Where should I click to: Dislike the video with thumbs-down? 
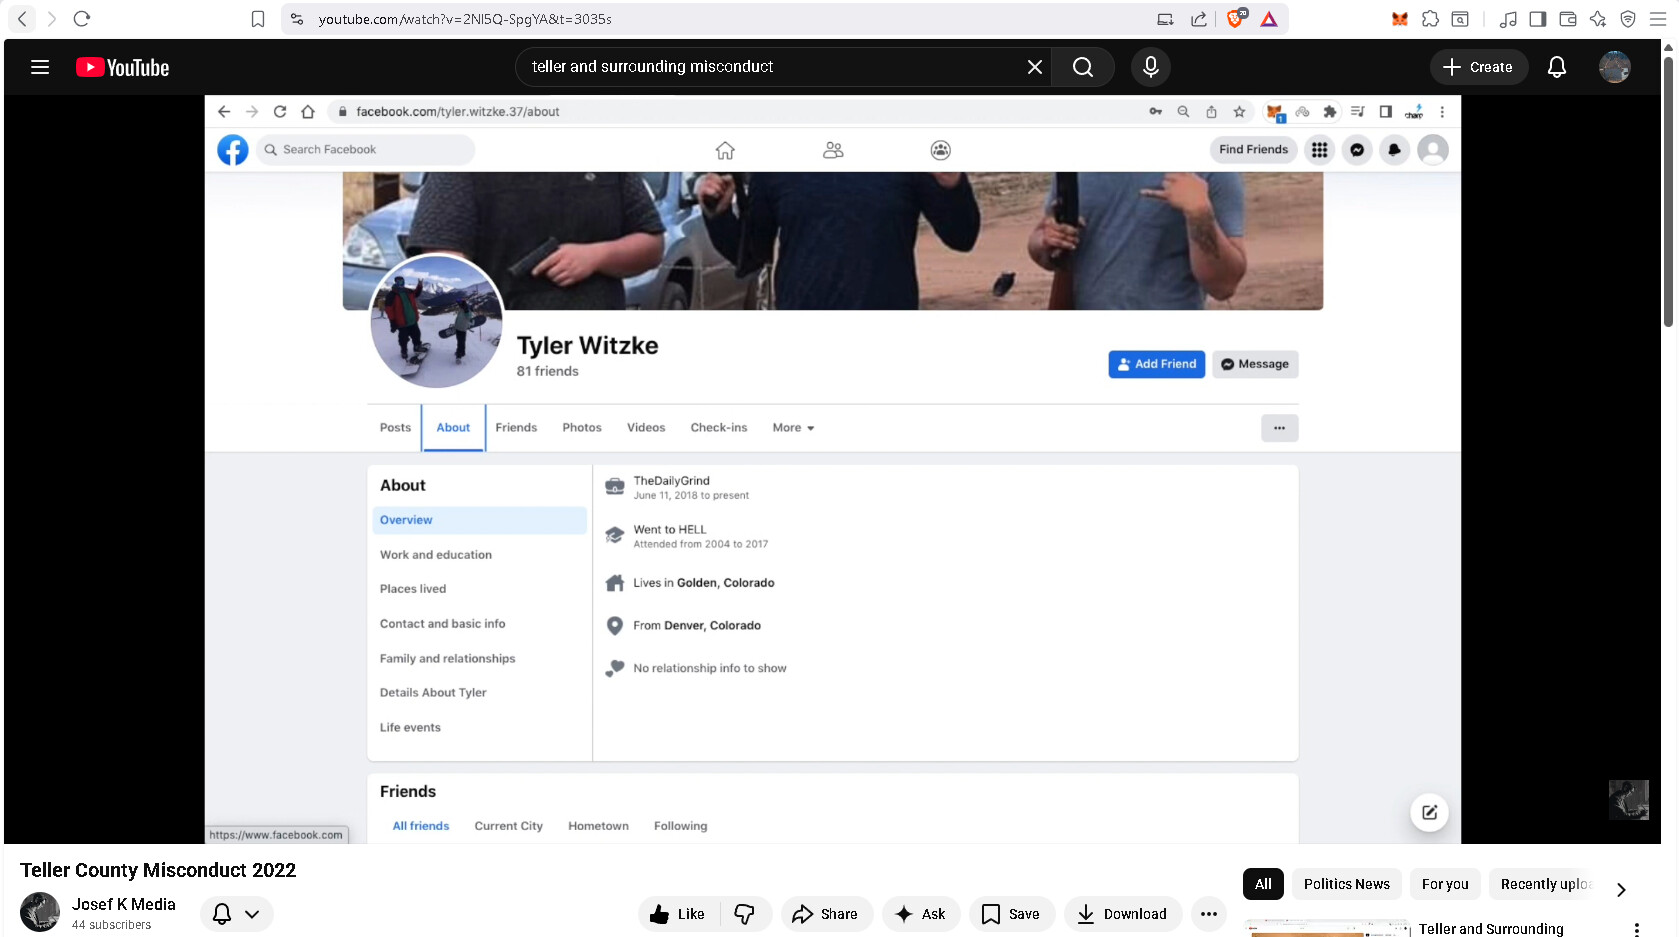[x=745, y=914]
